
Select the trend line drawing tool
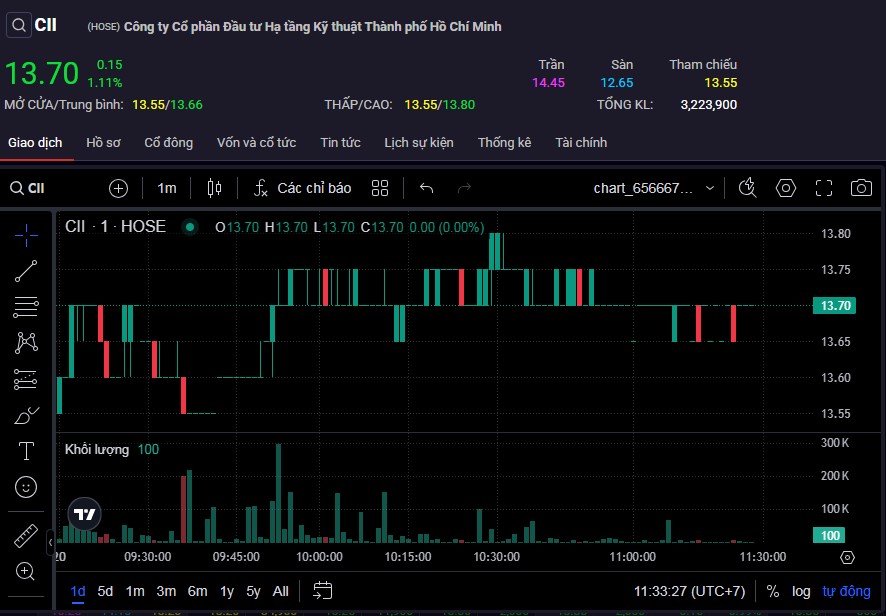coord(27,270)
